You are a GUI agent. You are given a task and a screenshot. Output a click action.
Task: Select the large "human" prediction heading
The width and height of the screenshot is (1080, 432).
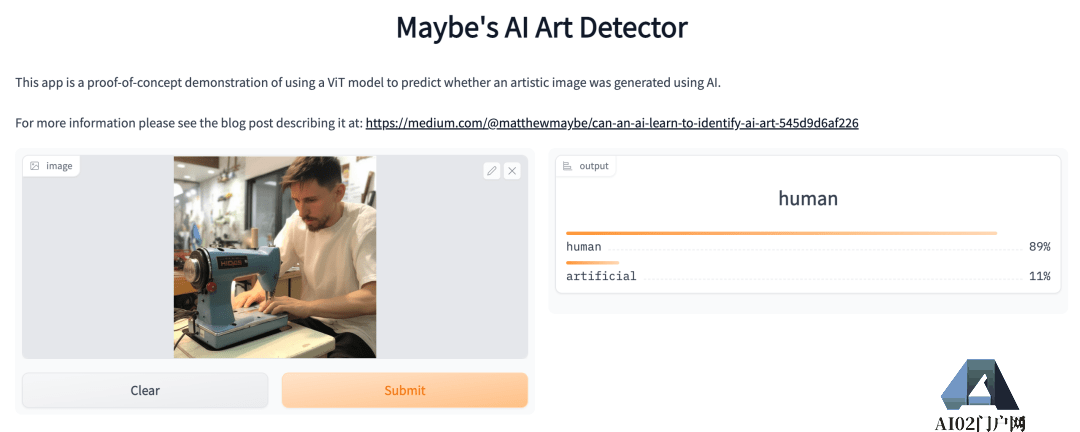click(808, 198)
